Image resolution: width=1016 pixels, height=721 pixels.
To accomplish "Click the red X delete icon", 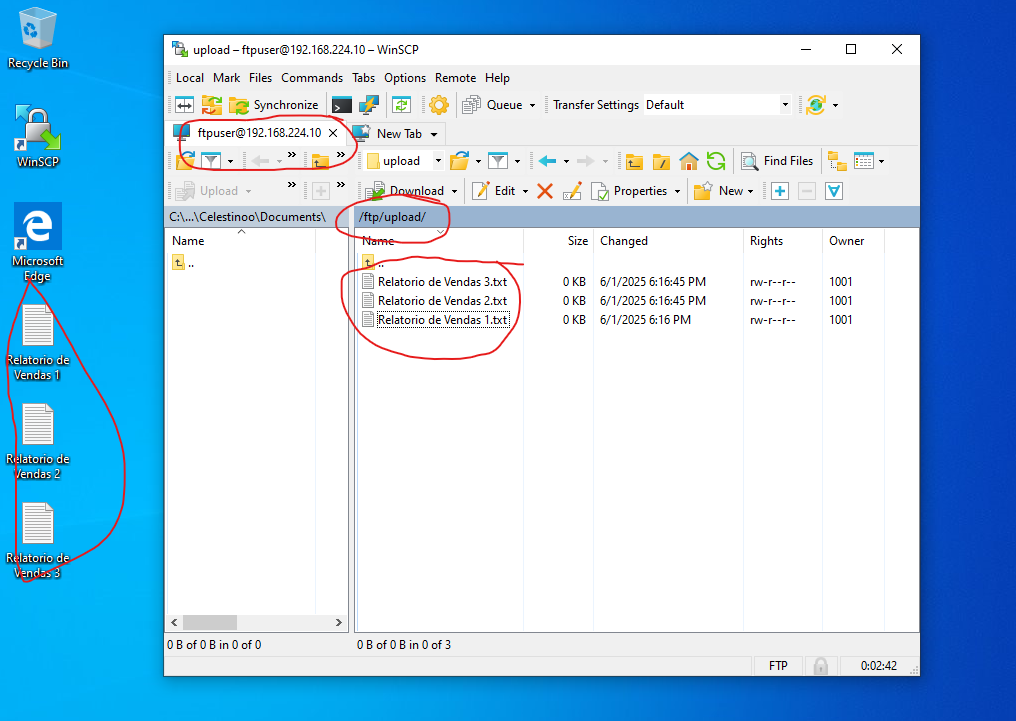I will pyautogui.click(x=545, y=191).
